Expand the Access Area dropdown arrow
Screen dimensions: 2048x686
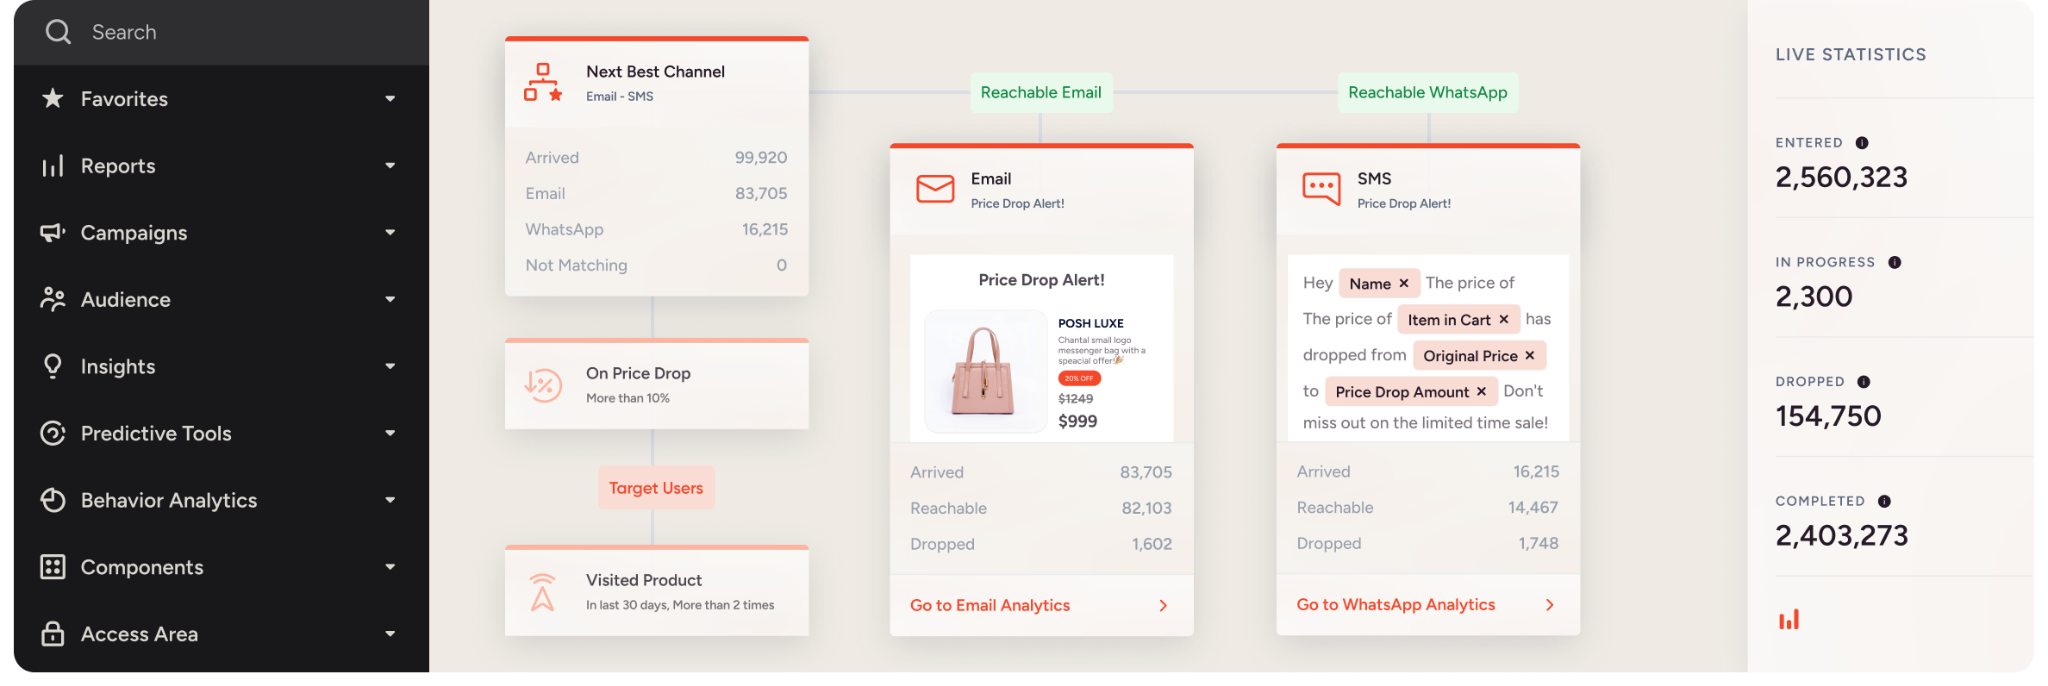[x=390, y=633]
